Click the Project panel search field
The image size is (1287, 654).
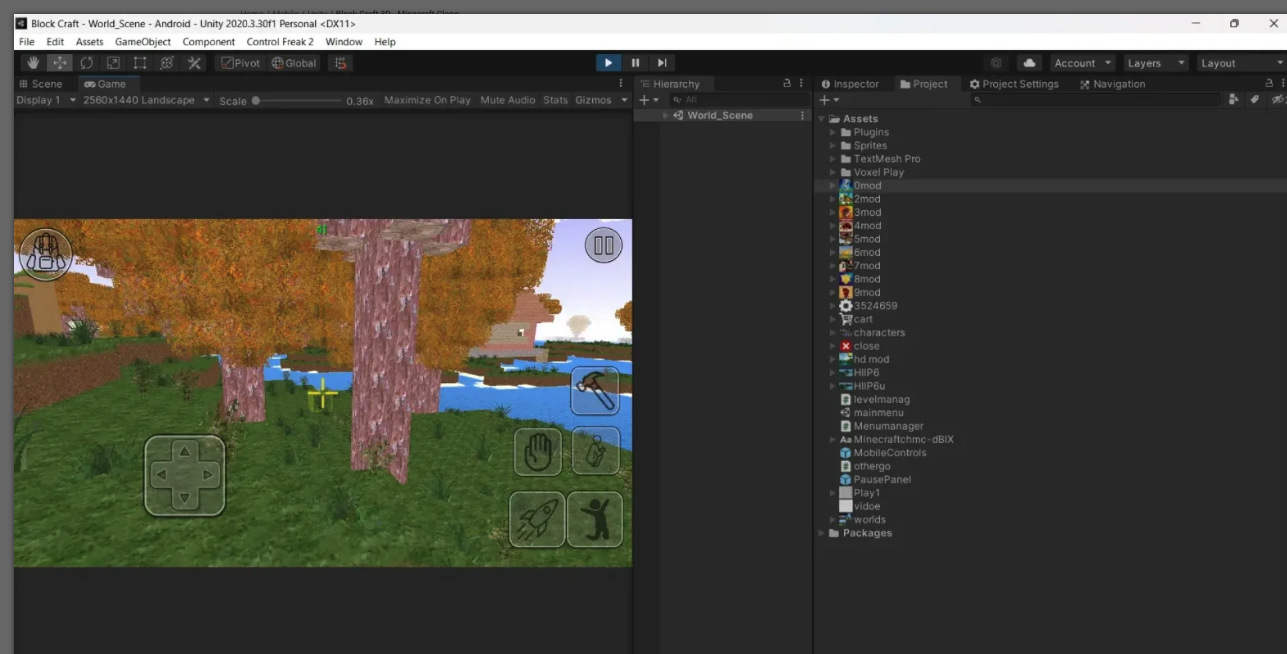1096,100
